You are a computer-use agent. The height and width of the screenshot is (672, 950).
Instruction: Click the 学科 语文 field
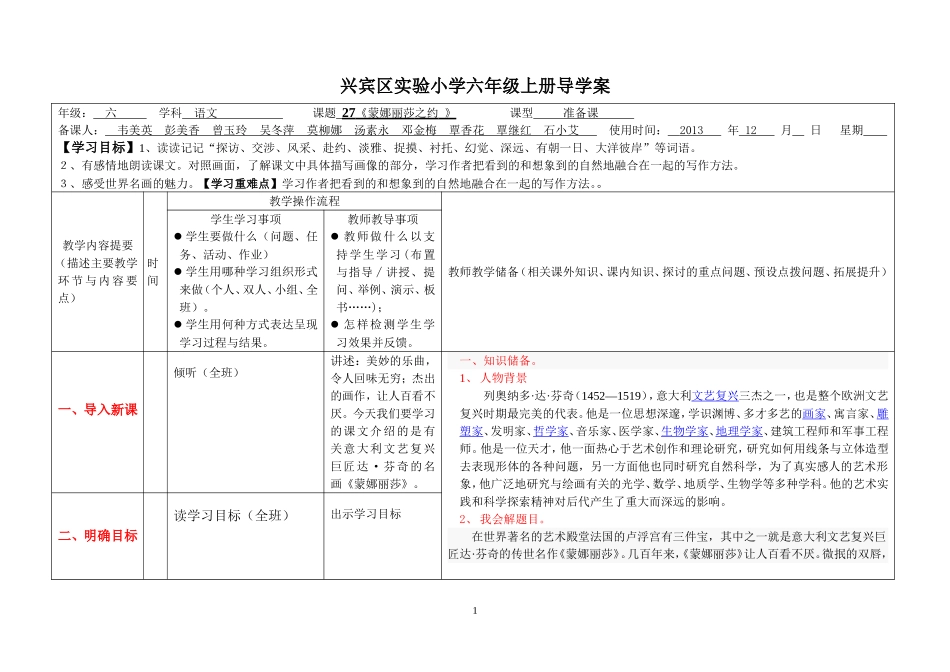click(x=221, y=113)
